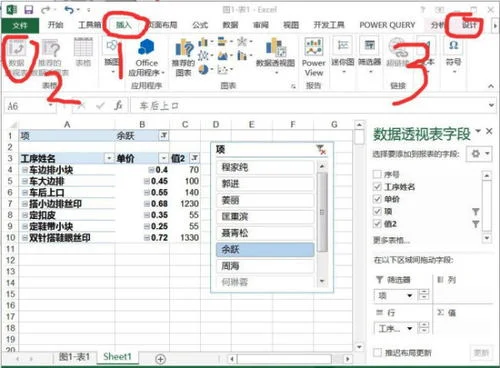
Task: Check the 序号 field checkbox
Action: [377, 174]
